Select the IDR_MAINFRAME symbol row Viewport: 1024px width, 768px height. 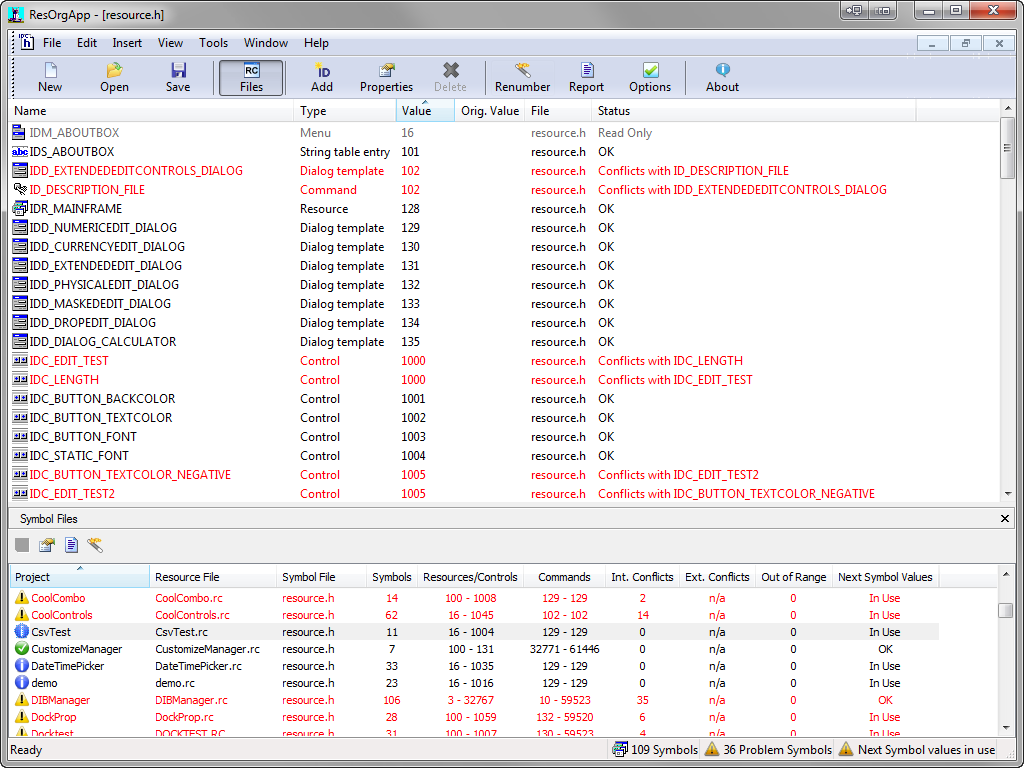(x=76, y=209)
